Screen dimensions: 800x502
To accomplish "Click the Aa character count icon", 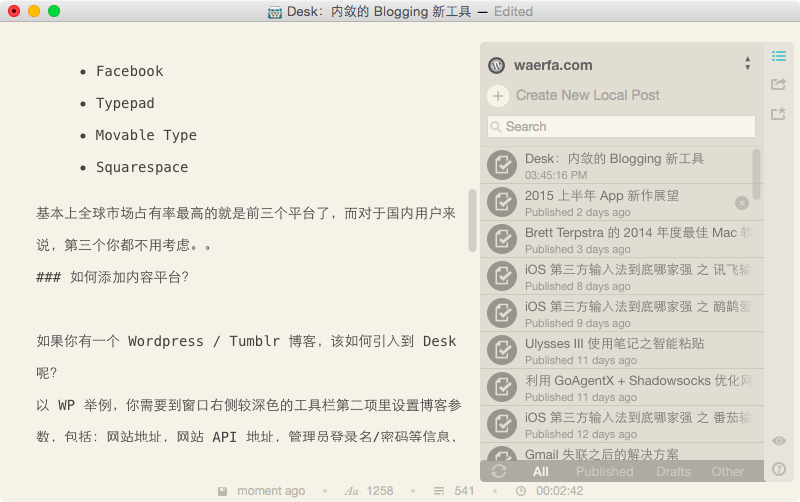I will [x=351, y=491].
